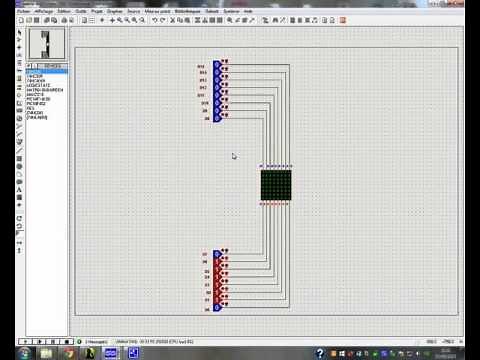Screen dimensions: 480x360
Task: Click the L library button in the device selector
Action: pos(35,66)
